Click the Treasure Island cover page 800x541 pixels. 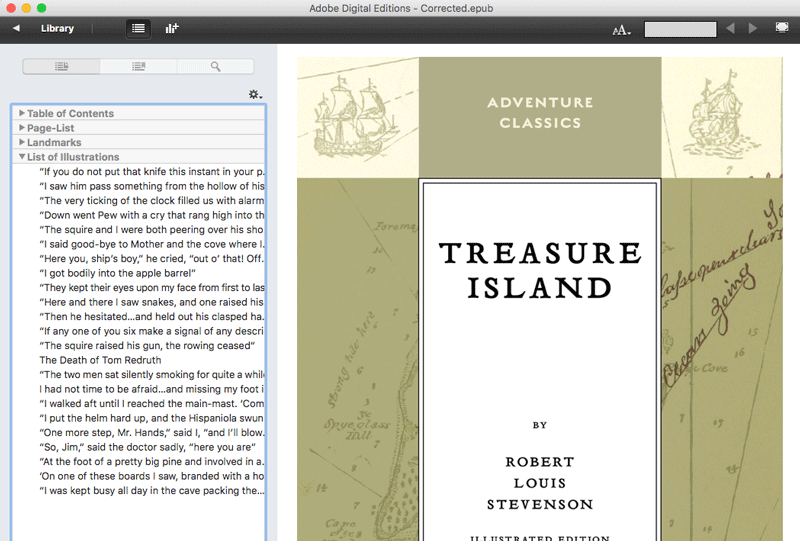(x=539, y=299)
